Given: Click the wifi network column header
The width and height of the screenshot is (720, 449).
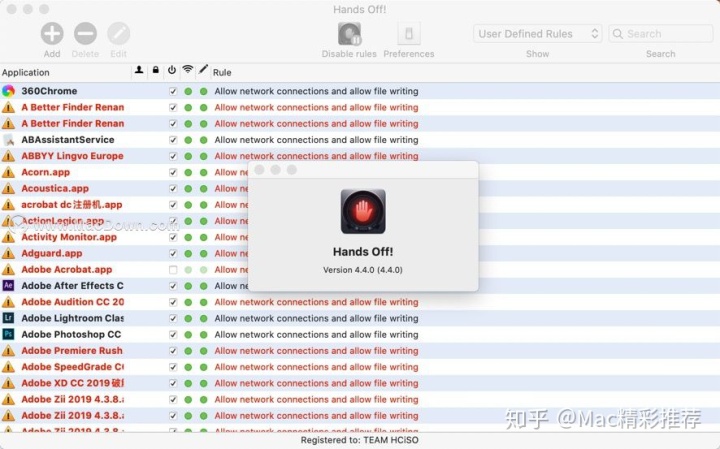Looking at the screenshot, I should (x=187, y=69).
